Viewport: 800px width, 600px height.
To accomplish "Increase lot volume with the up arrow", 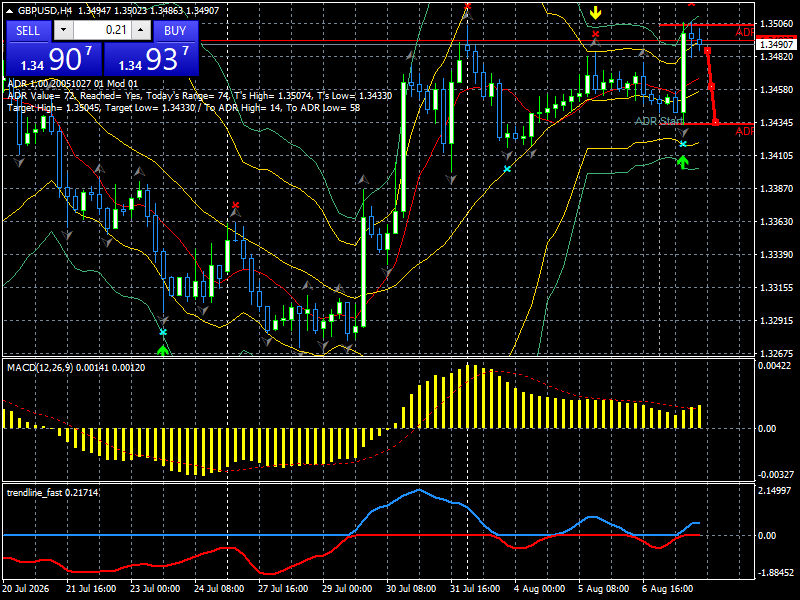I will pyautogui.click(x=141, y=30).
